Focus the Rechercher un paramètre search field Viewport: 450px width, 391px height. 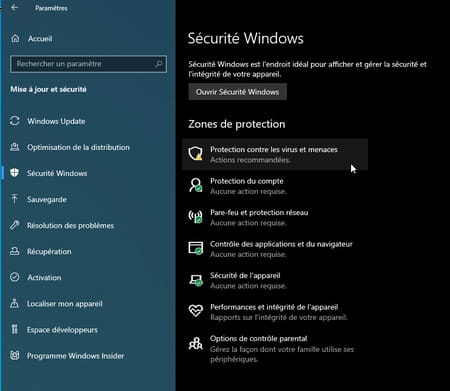[x=88, y=64]
